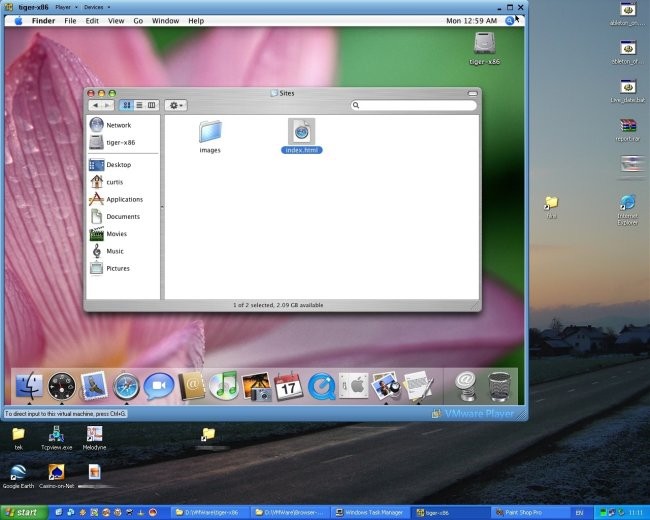650x520 pixels.
Task: Click the Spotlight search icon
Action: (x=509, y=21)
